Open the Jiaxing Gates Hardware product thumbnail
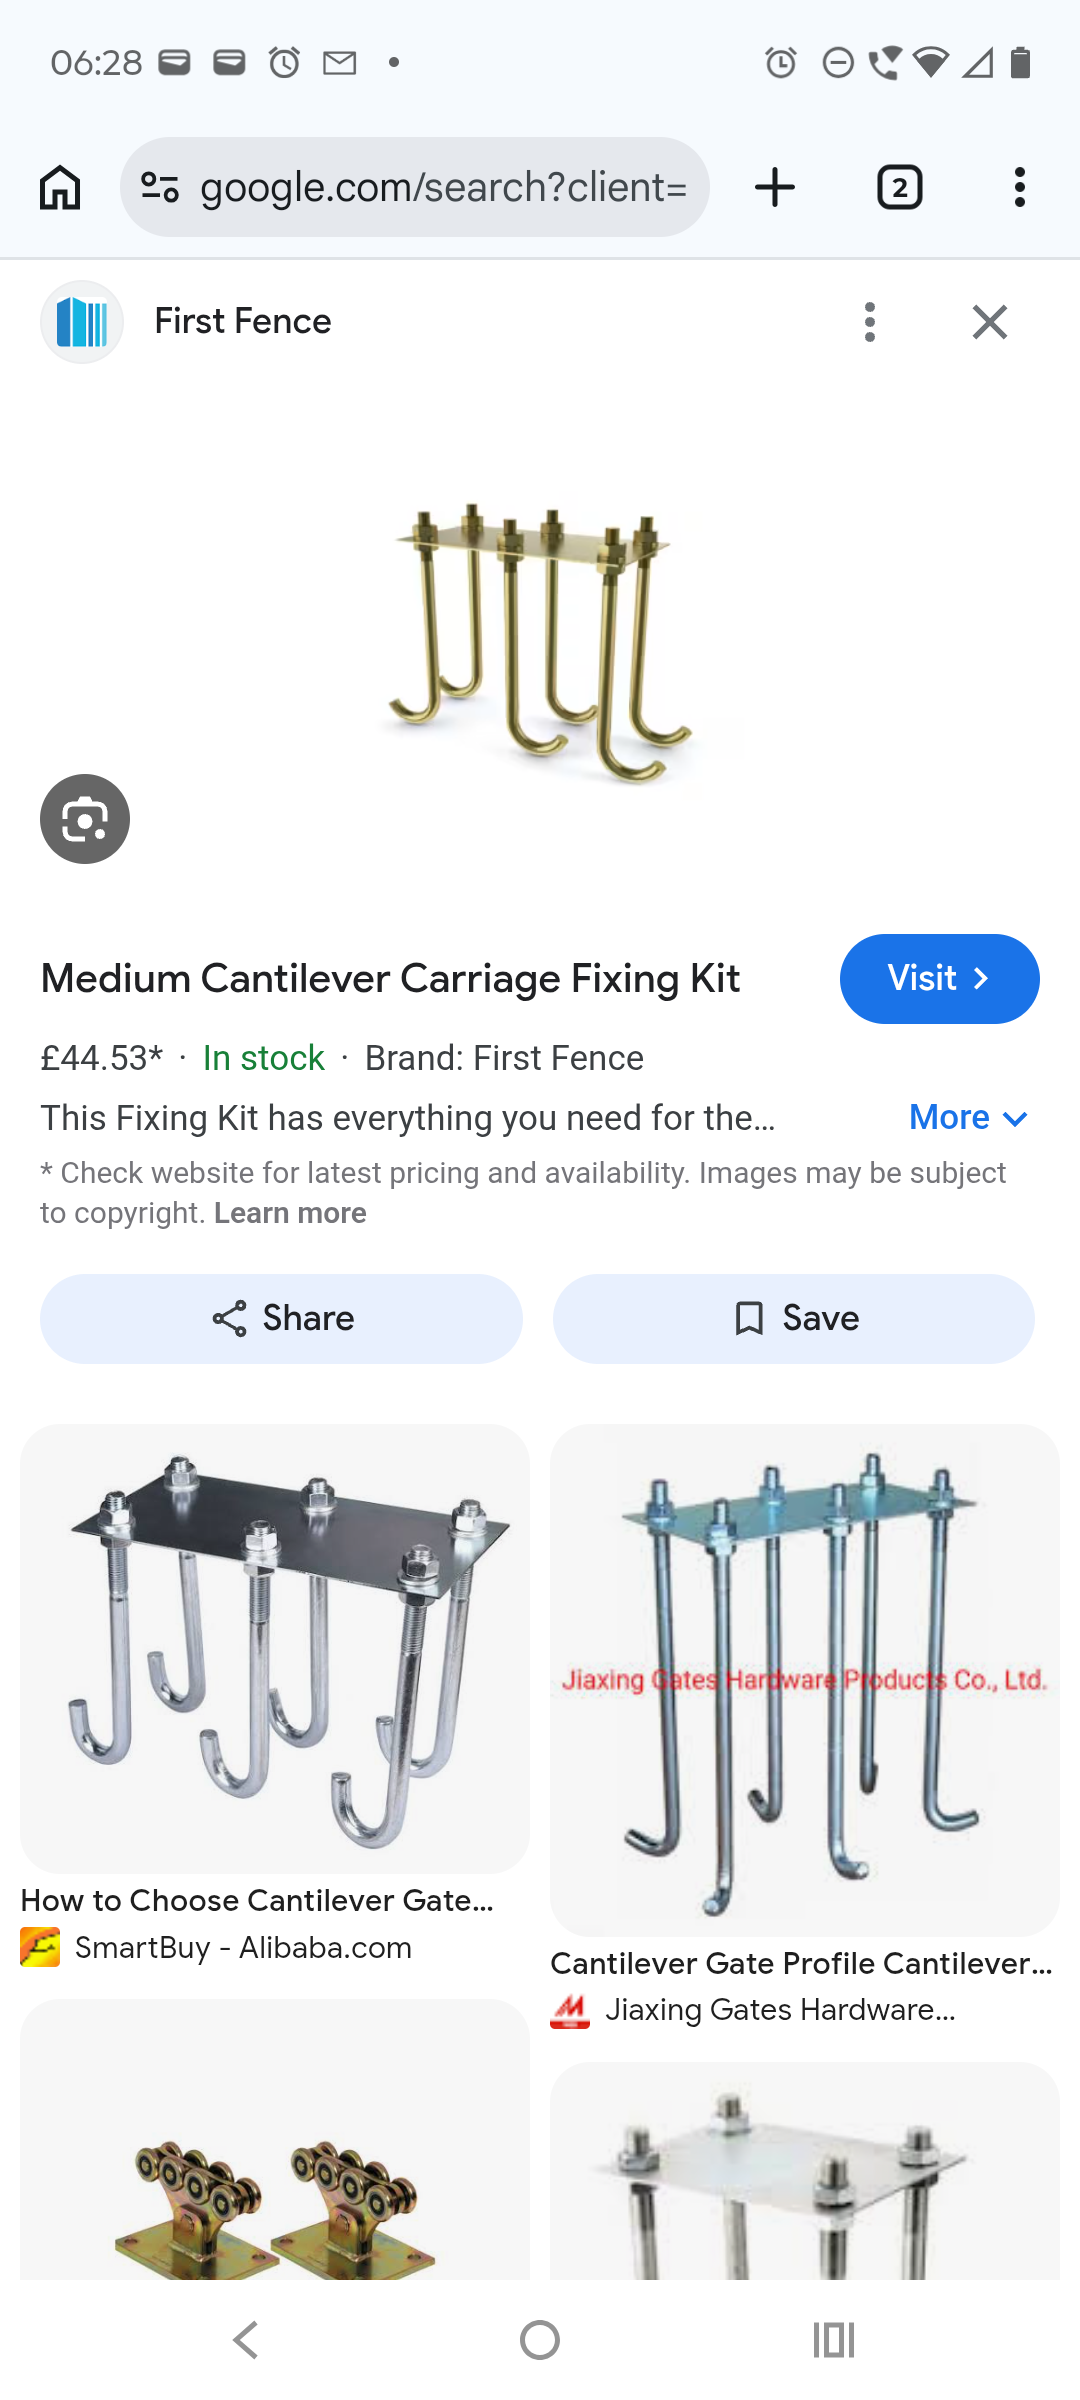This screenshot has width=1080, height=2400. coord(805,1680)
